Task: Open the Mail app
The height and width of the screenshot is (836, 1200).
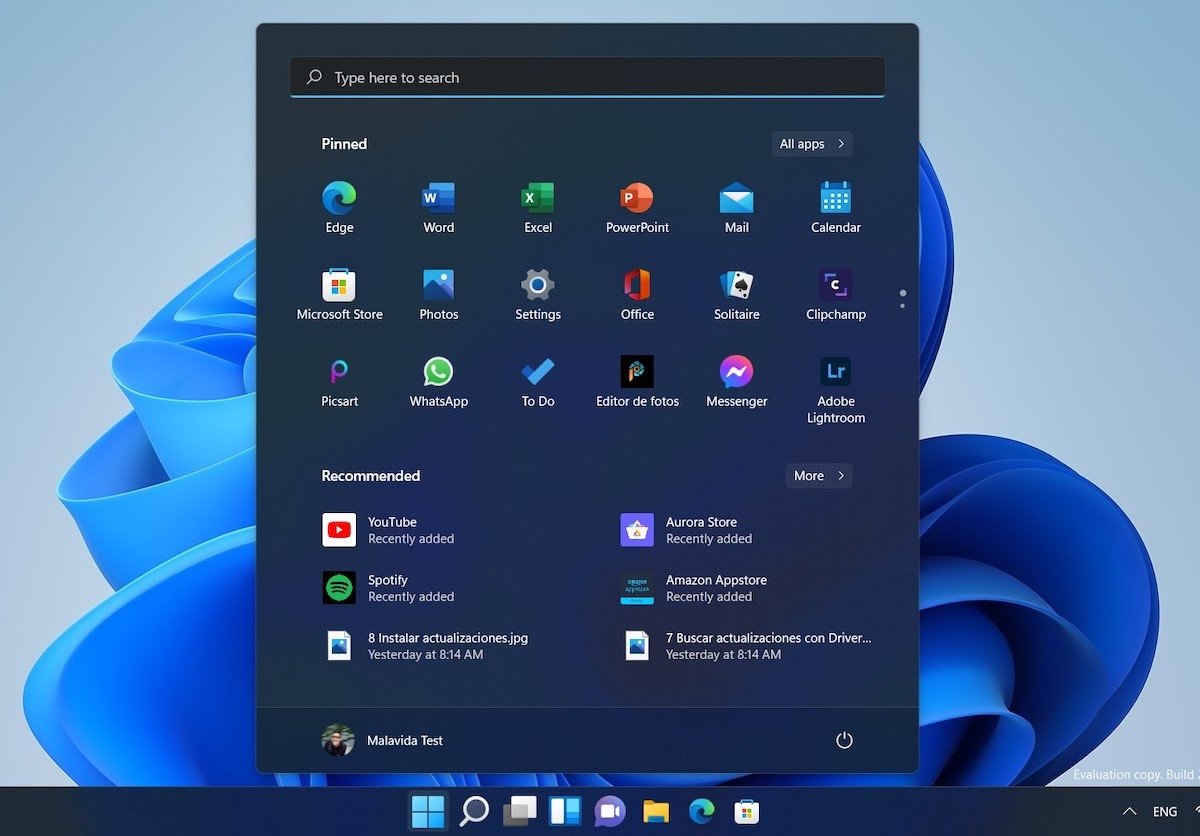Action: pos(737,207)
